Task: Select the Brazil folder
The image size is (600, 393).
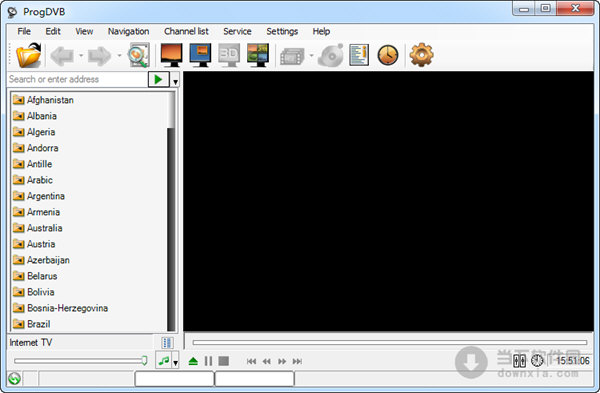Action: click(31, 324)
